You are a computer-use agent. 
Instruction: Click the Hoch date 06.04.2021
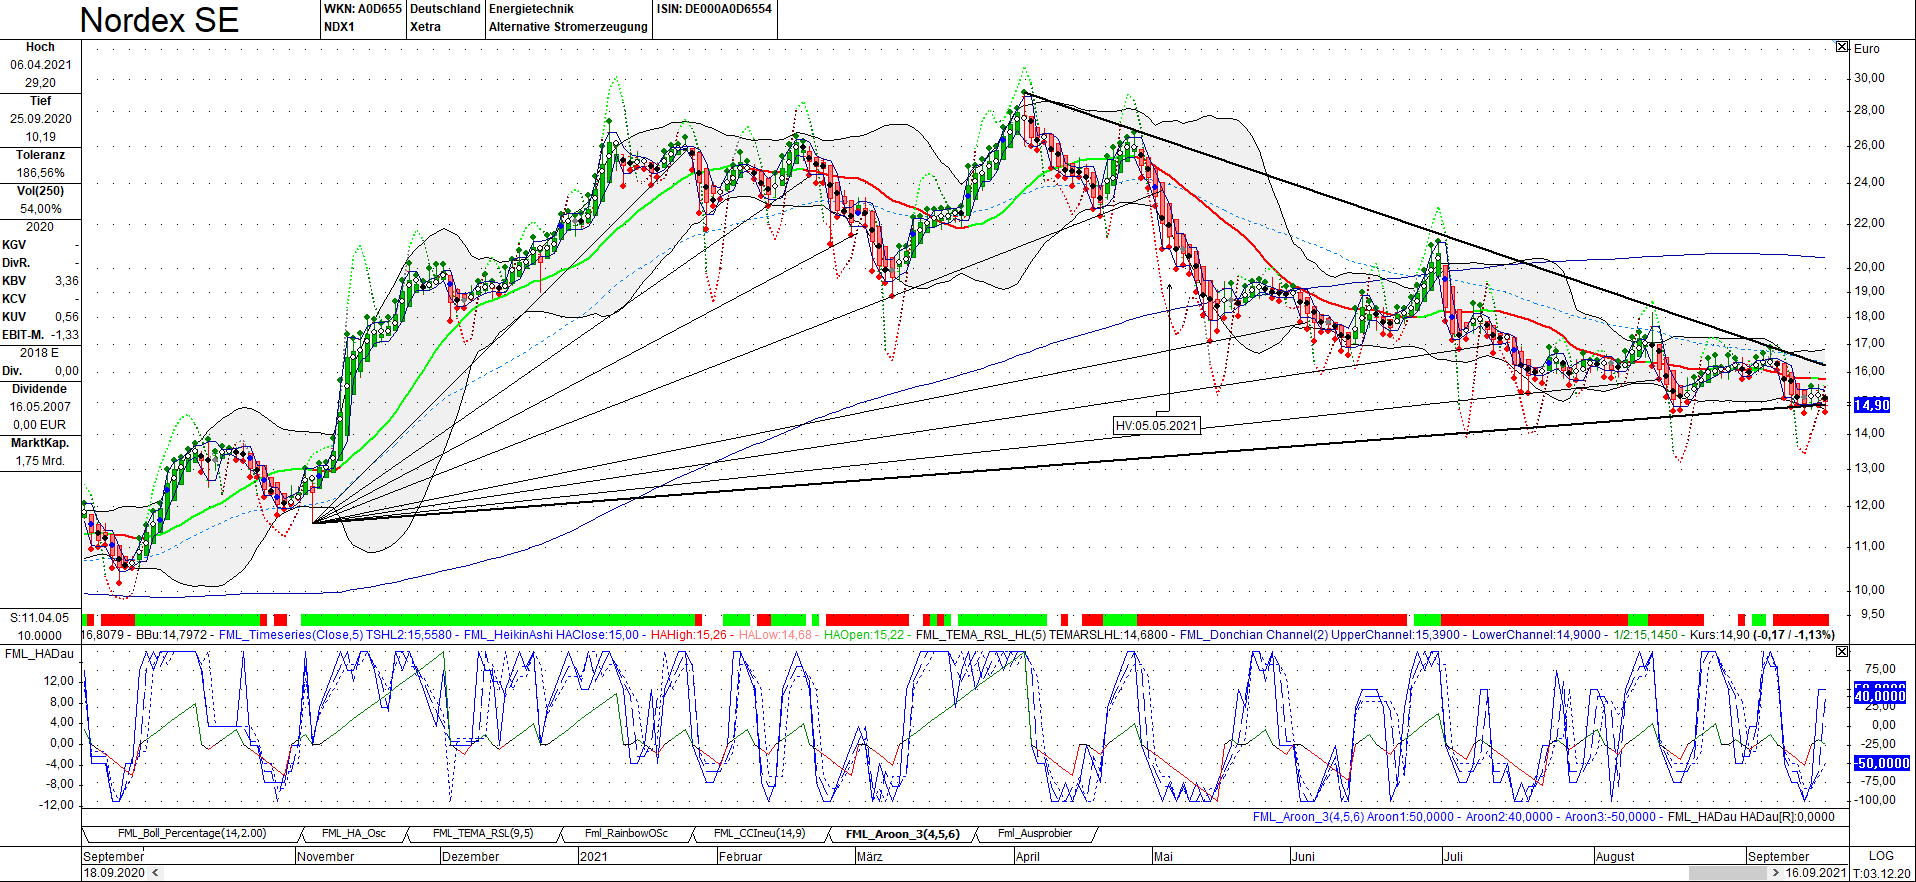41,65
